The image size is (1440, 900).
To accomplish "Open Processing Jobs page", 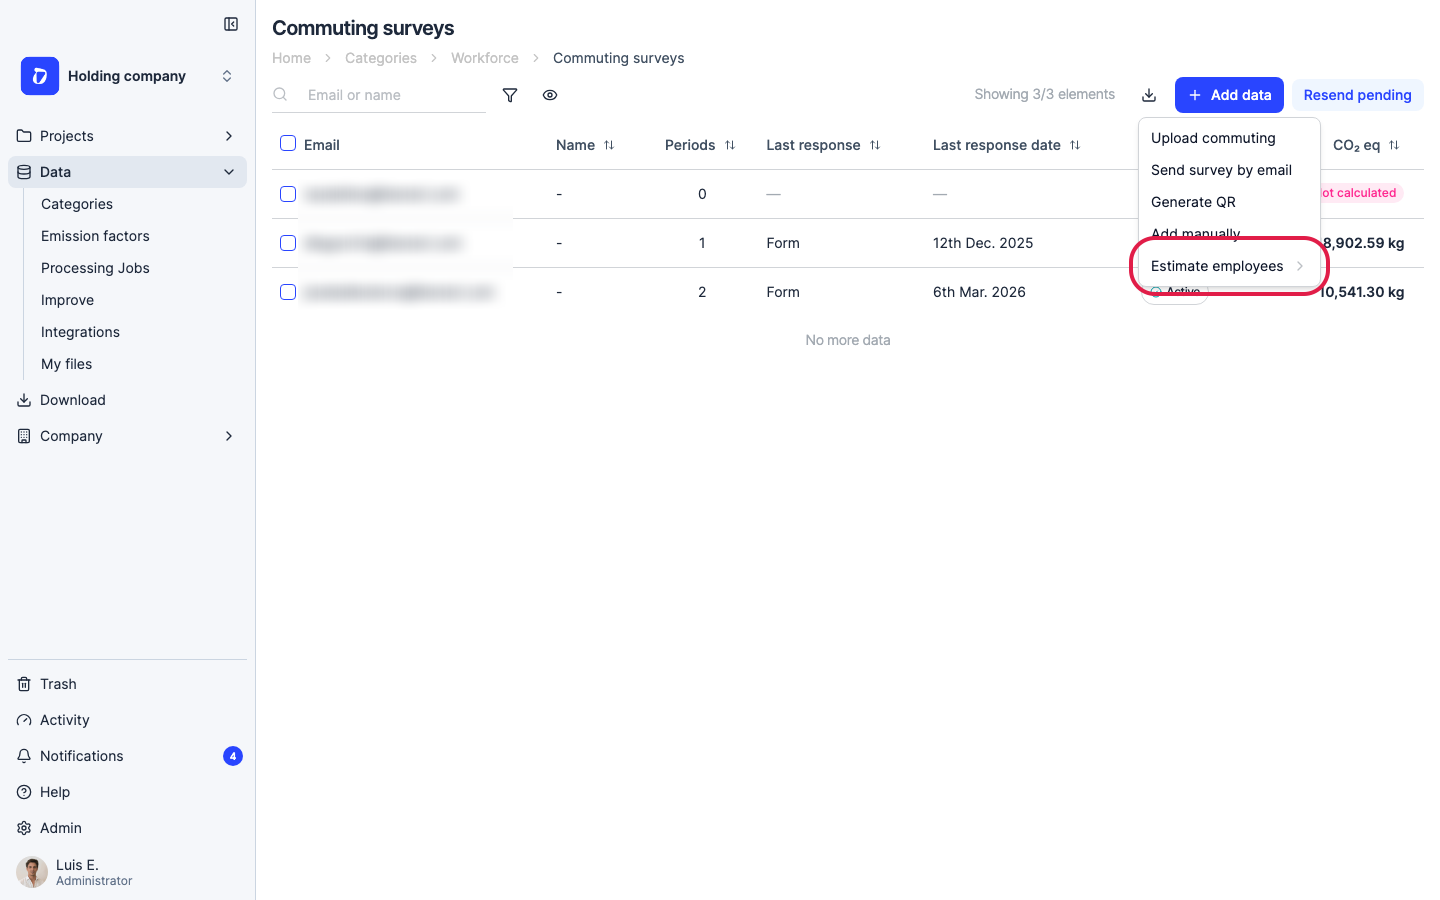I will (95, 268).
